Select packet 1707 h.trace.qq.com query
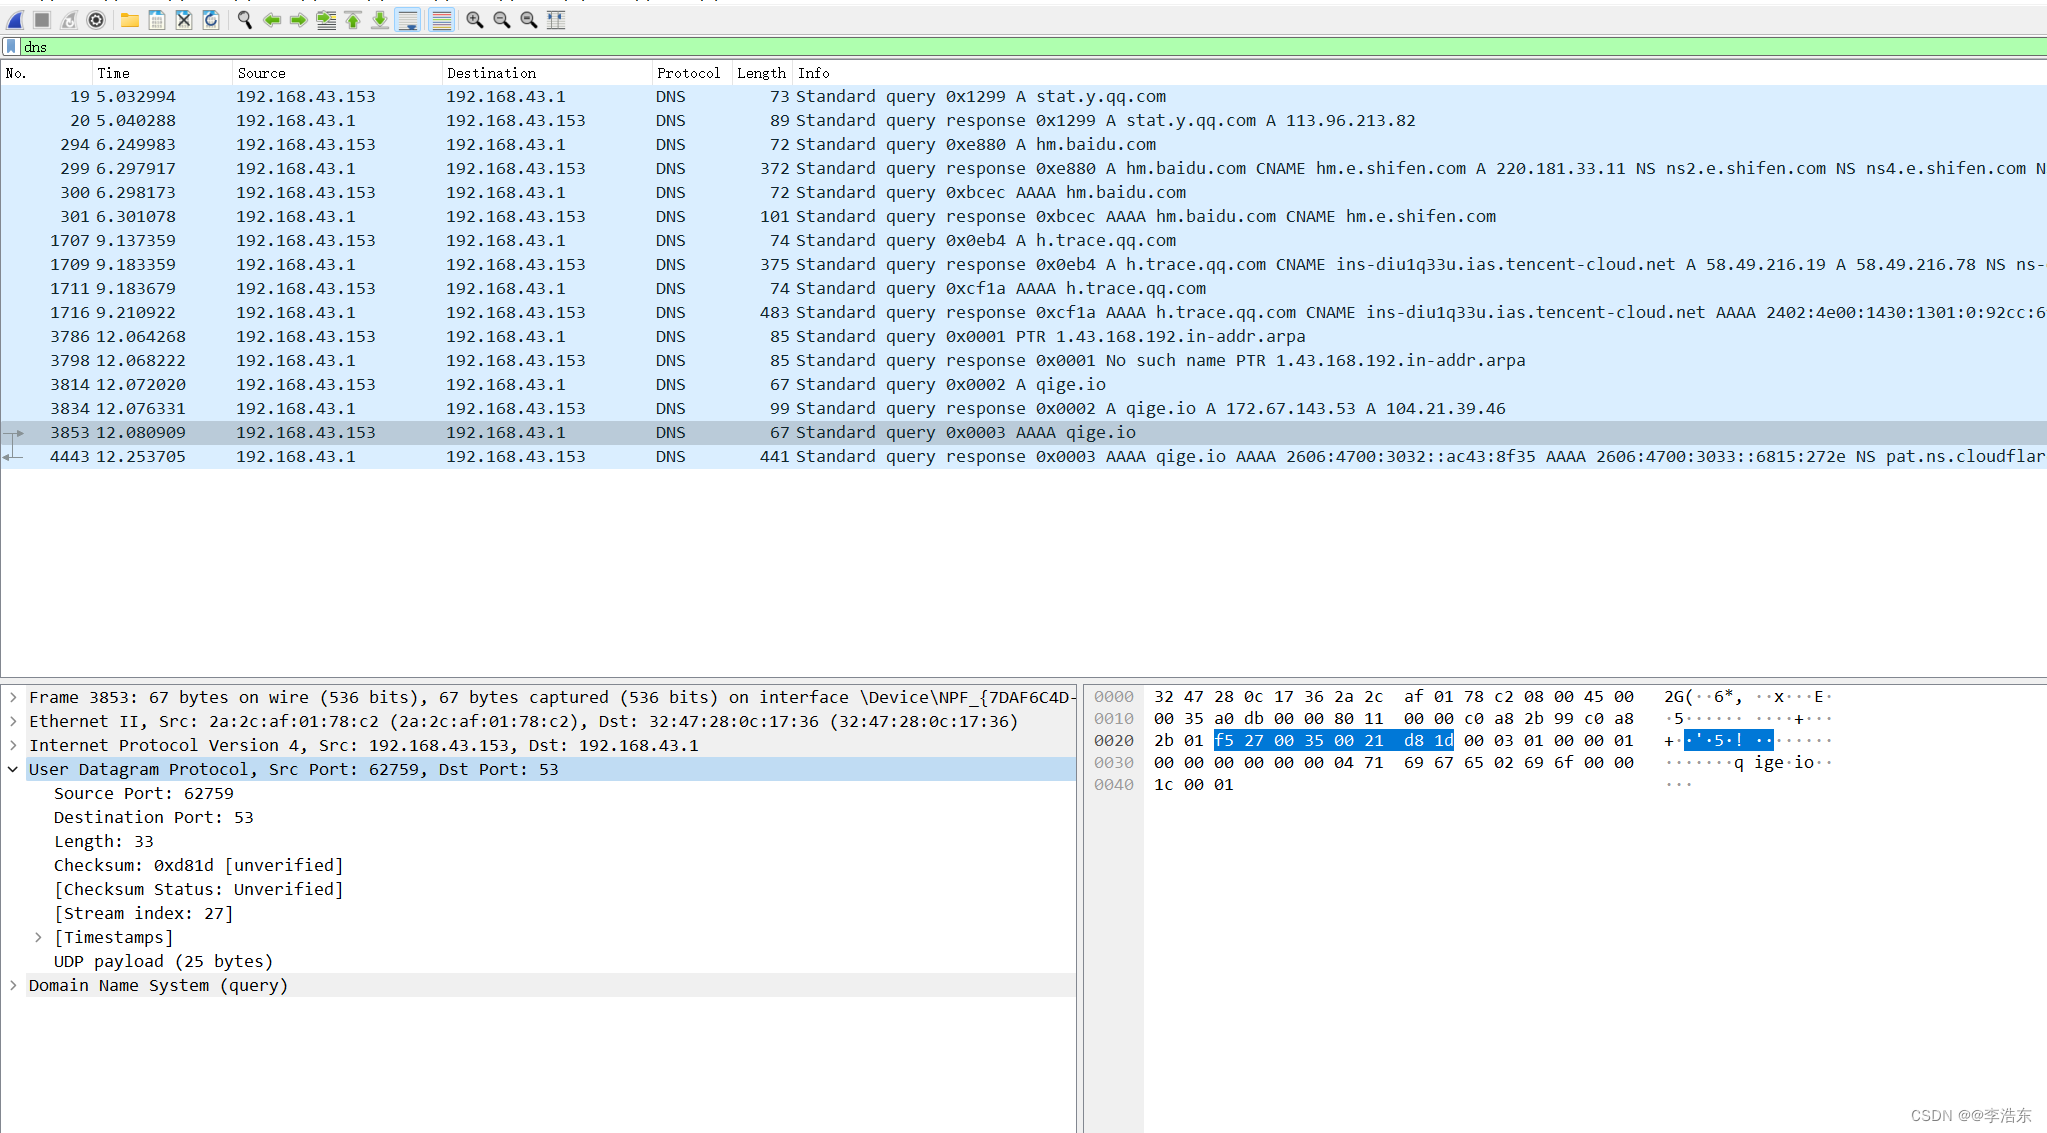 pyautogui.click(x=1023, y=241)
